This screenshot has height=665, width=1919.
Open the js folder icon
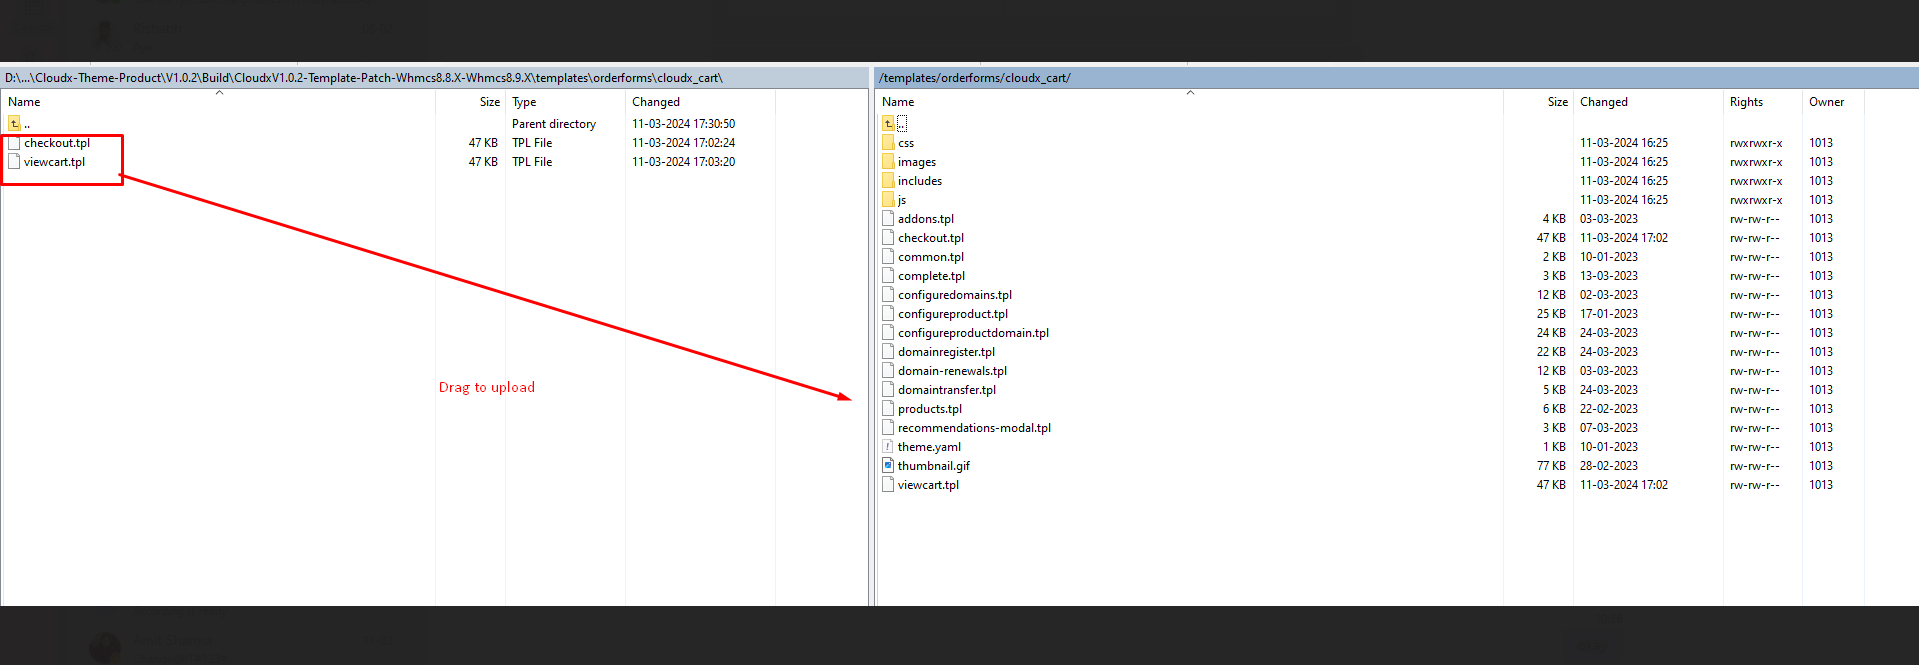click(x=888, y=200)
